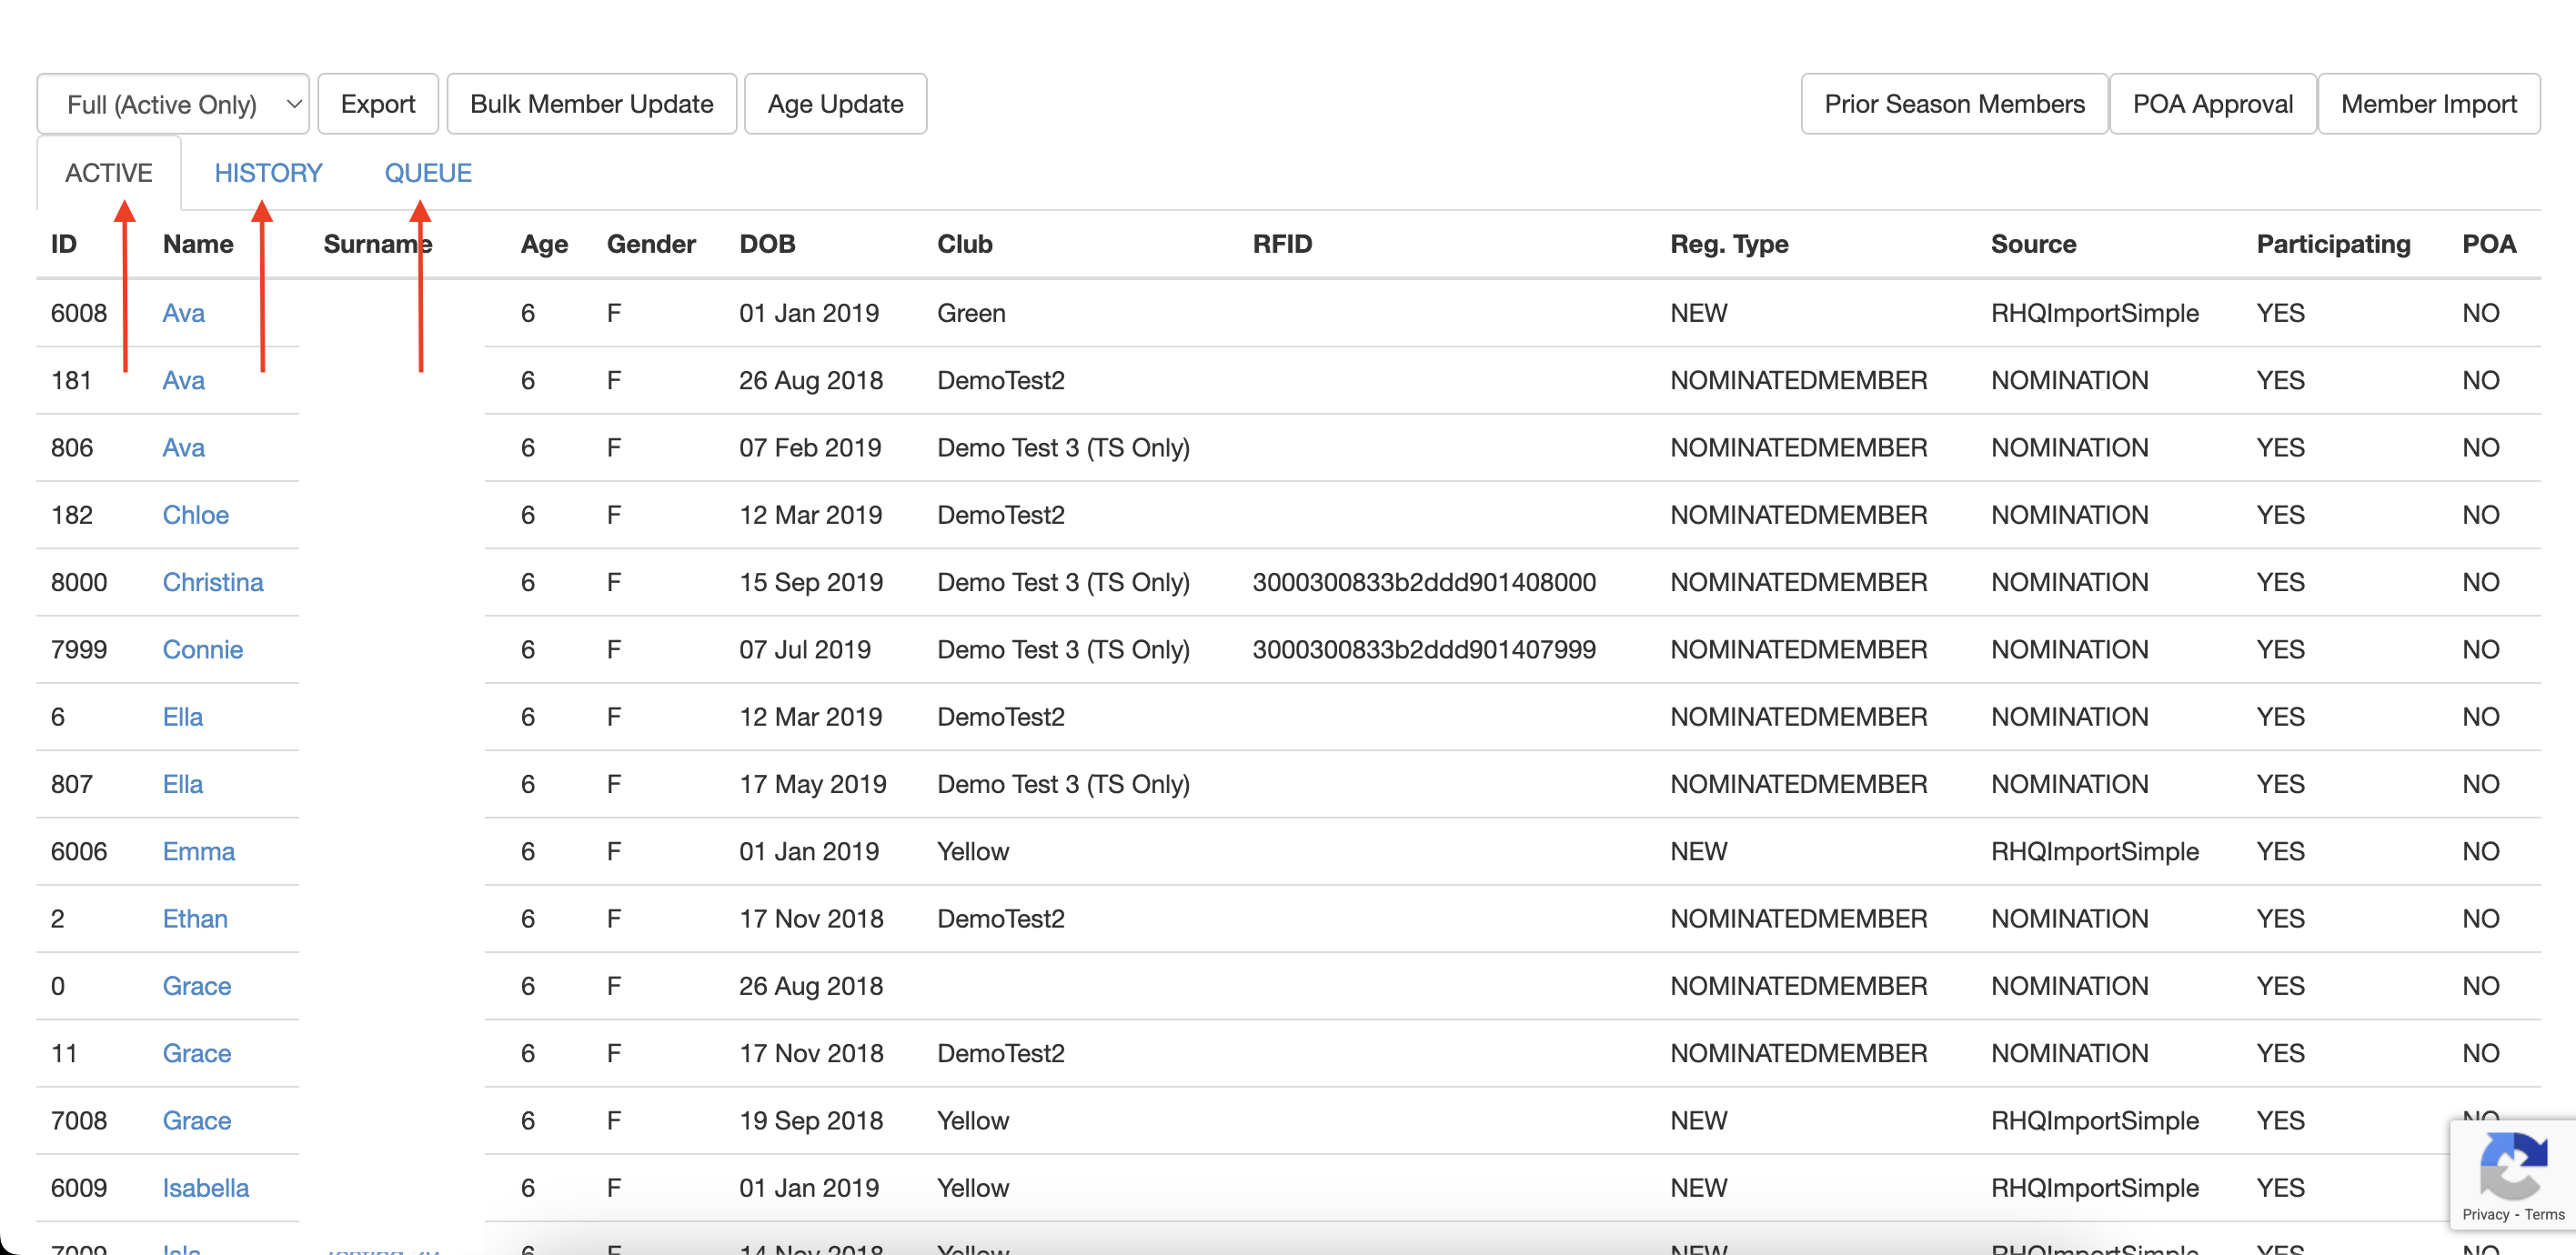This screenshot has width=2576, height=1255.
Task: Click the Green club cell
Action: click(971, 313)
